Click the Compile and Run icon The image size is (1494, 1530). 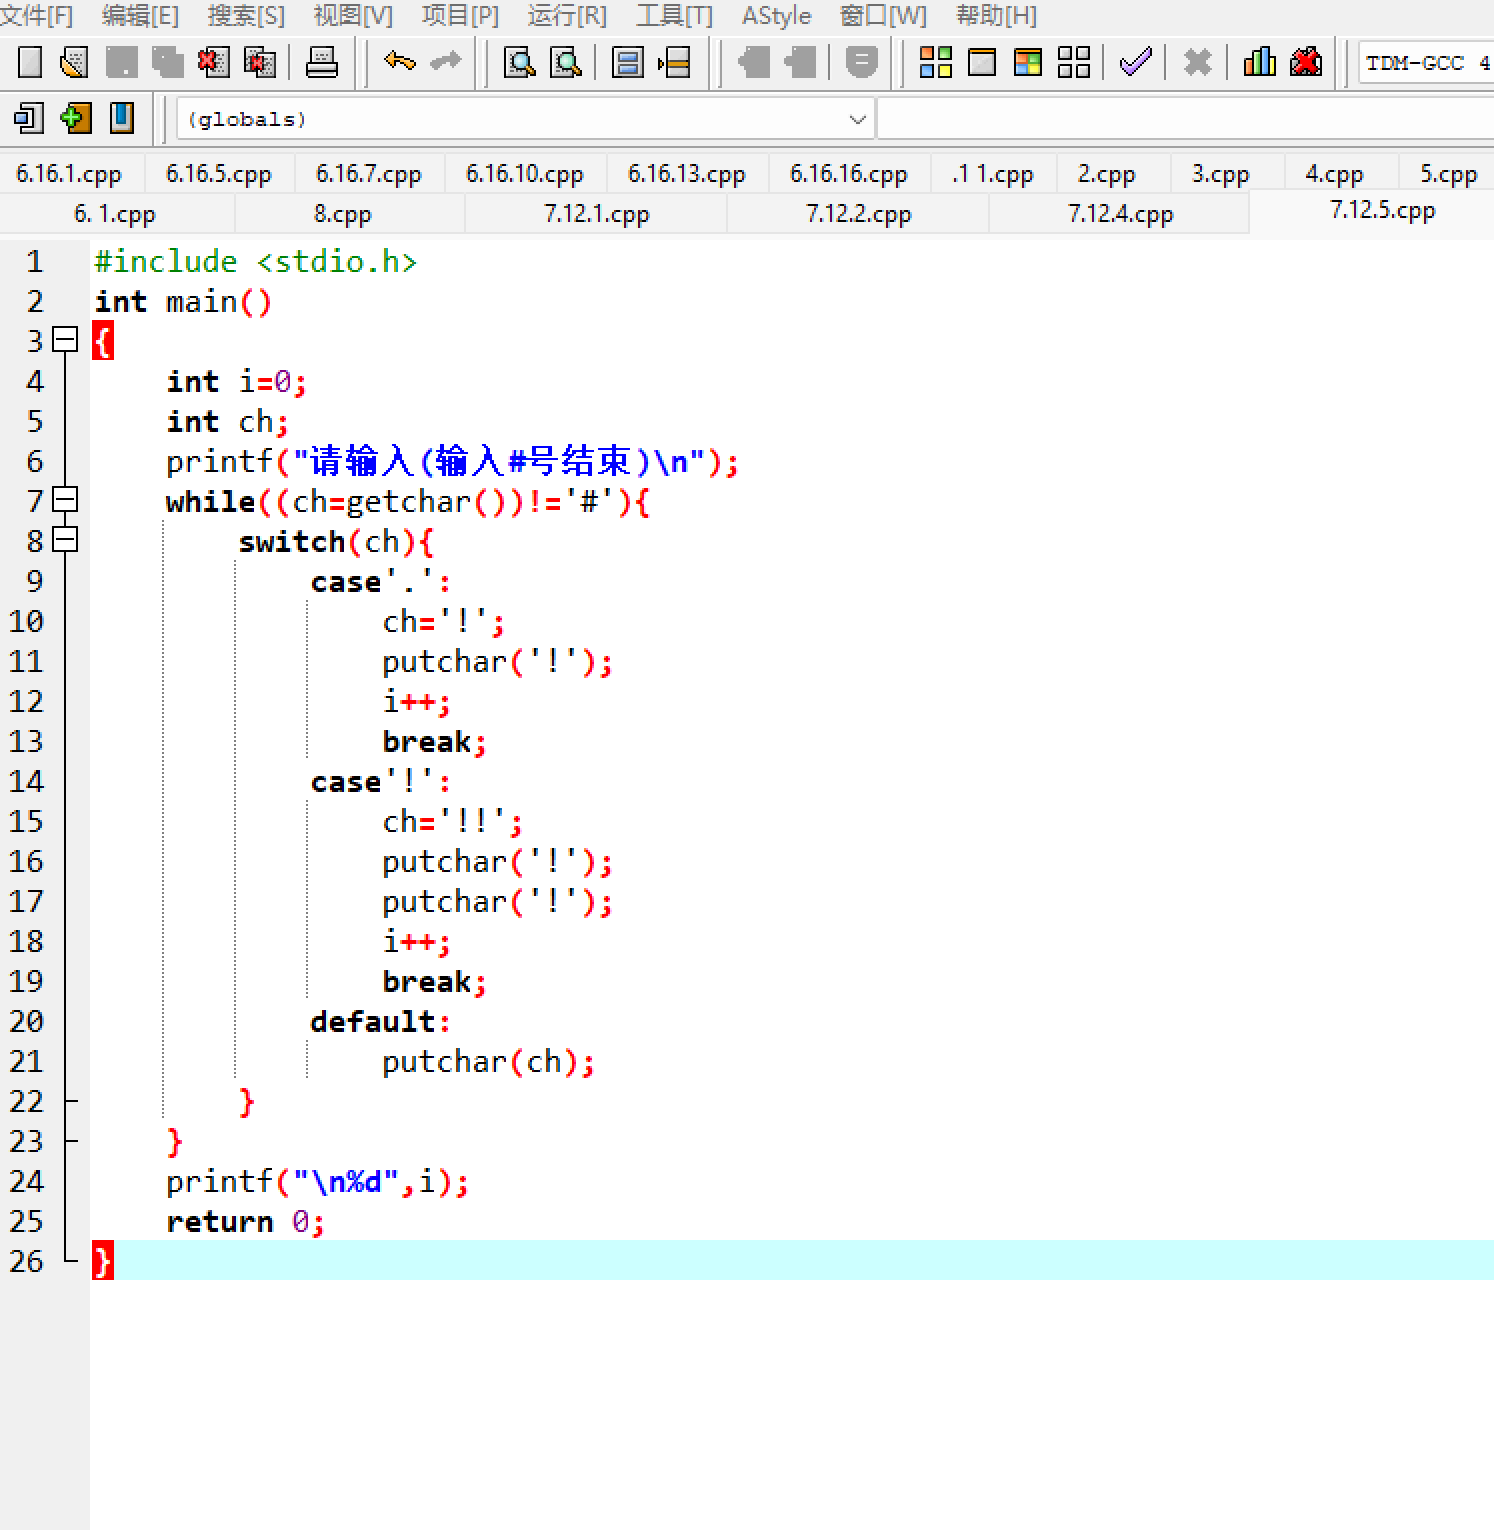pos(1028,62)
